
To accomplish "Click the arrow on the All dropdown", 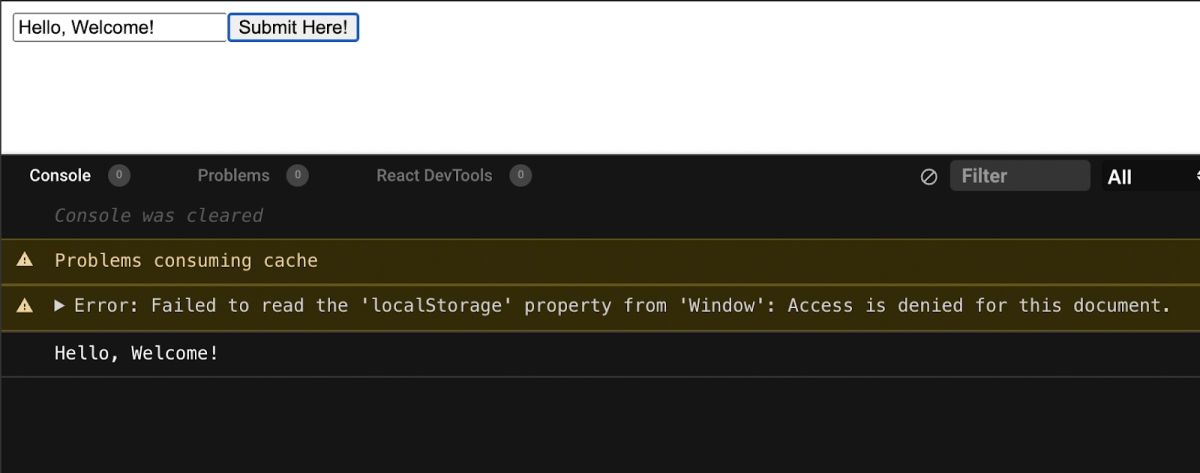I will [x=1196, y=176].
